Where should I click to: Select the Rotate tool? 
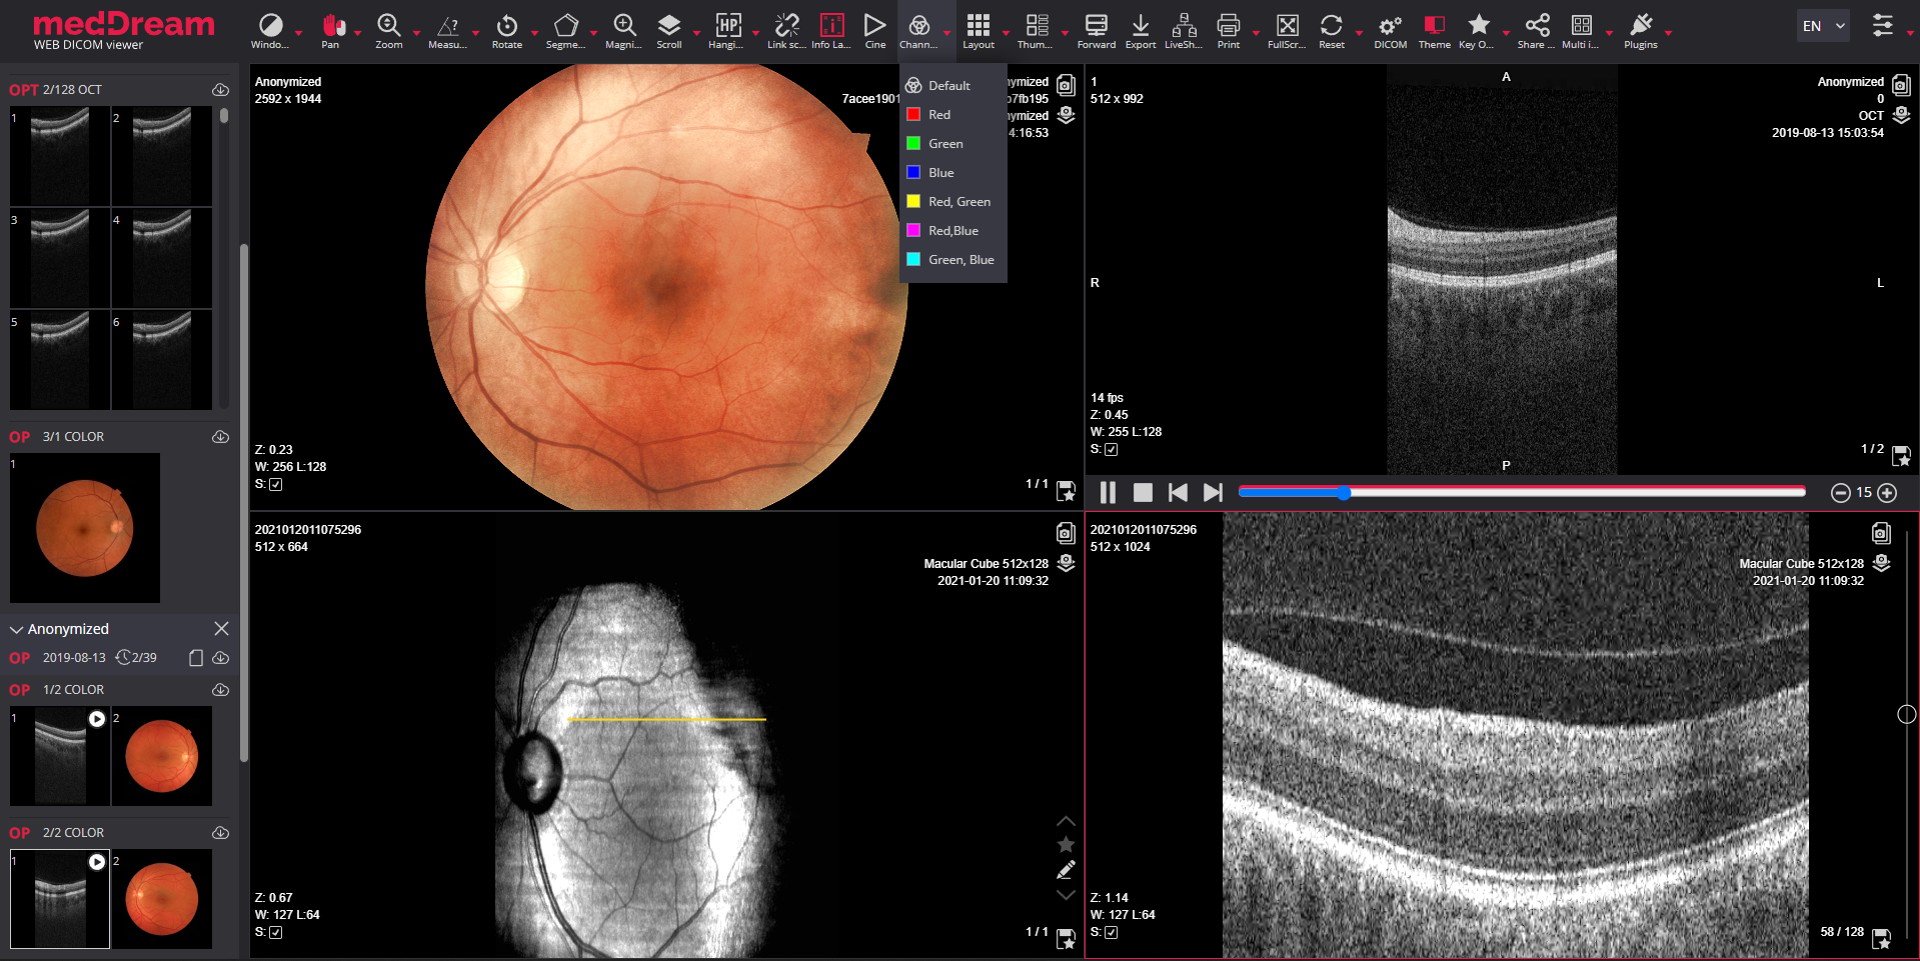507,30
